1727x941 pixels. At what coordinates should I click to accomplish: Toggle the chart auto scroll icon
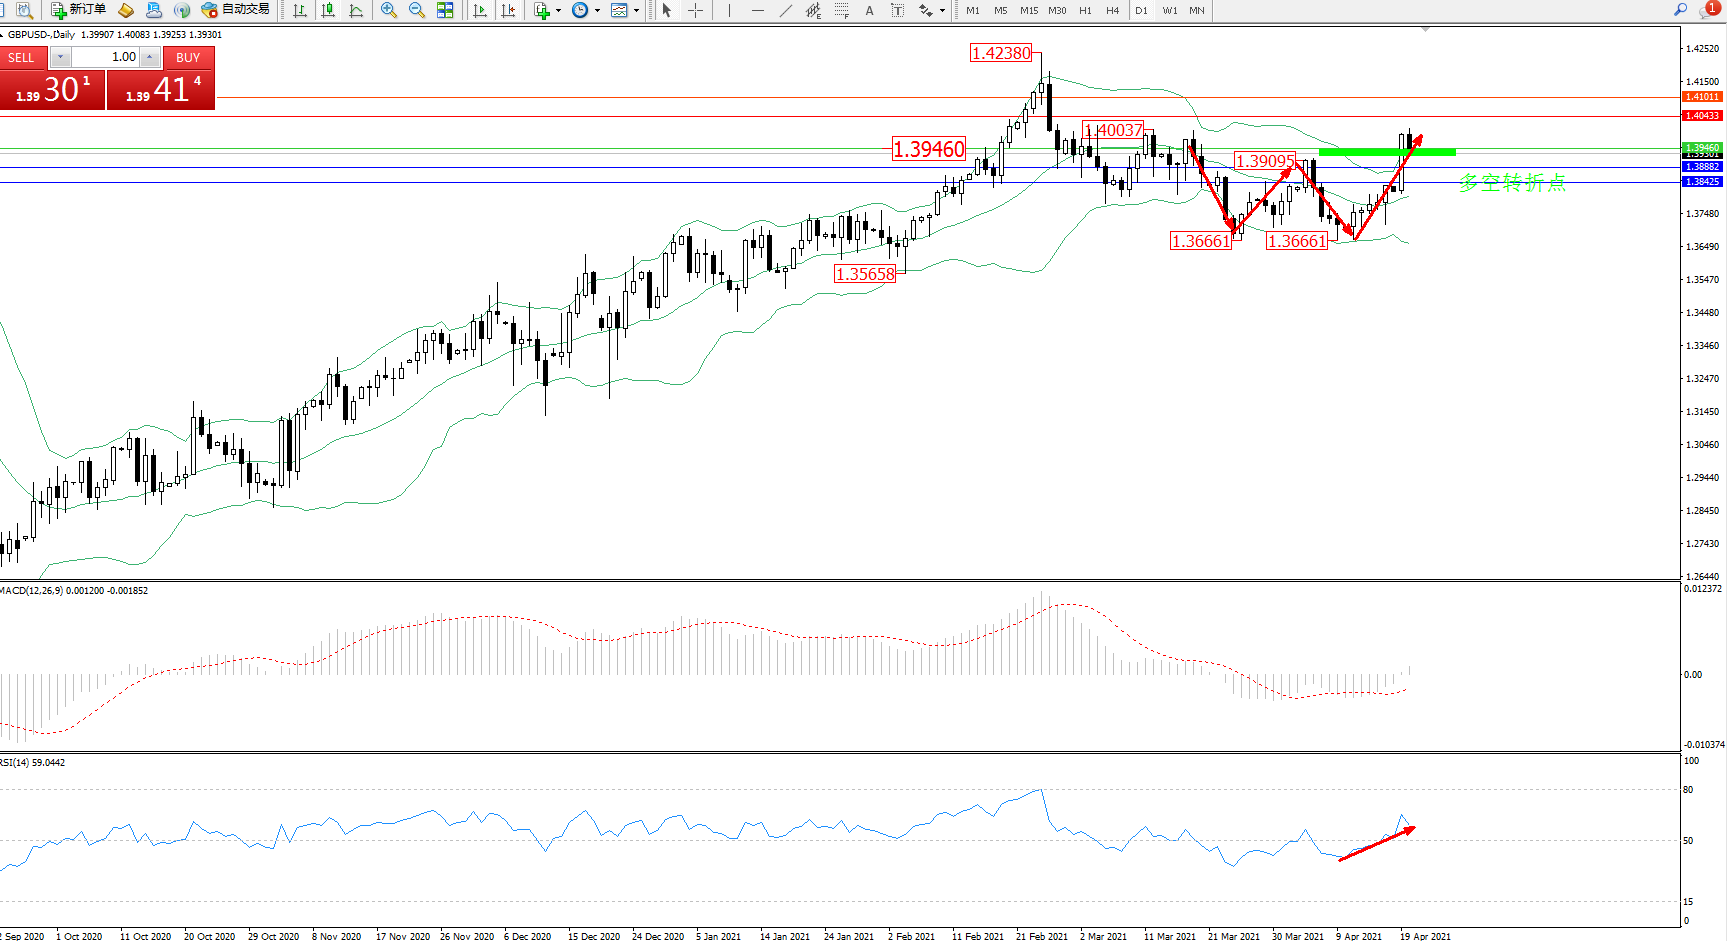coord(480,10)
